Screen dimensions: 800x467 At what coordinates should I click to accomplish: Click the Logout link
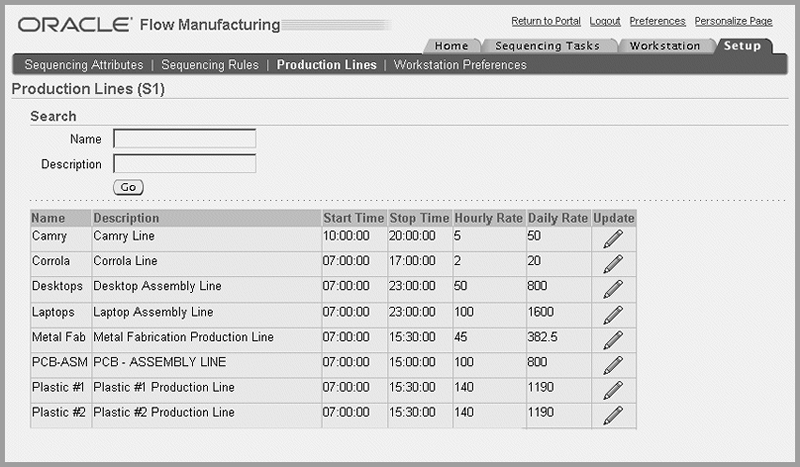tap(605, 21)
